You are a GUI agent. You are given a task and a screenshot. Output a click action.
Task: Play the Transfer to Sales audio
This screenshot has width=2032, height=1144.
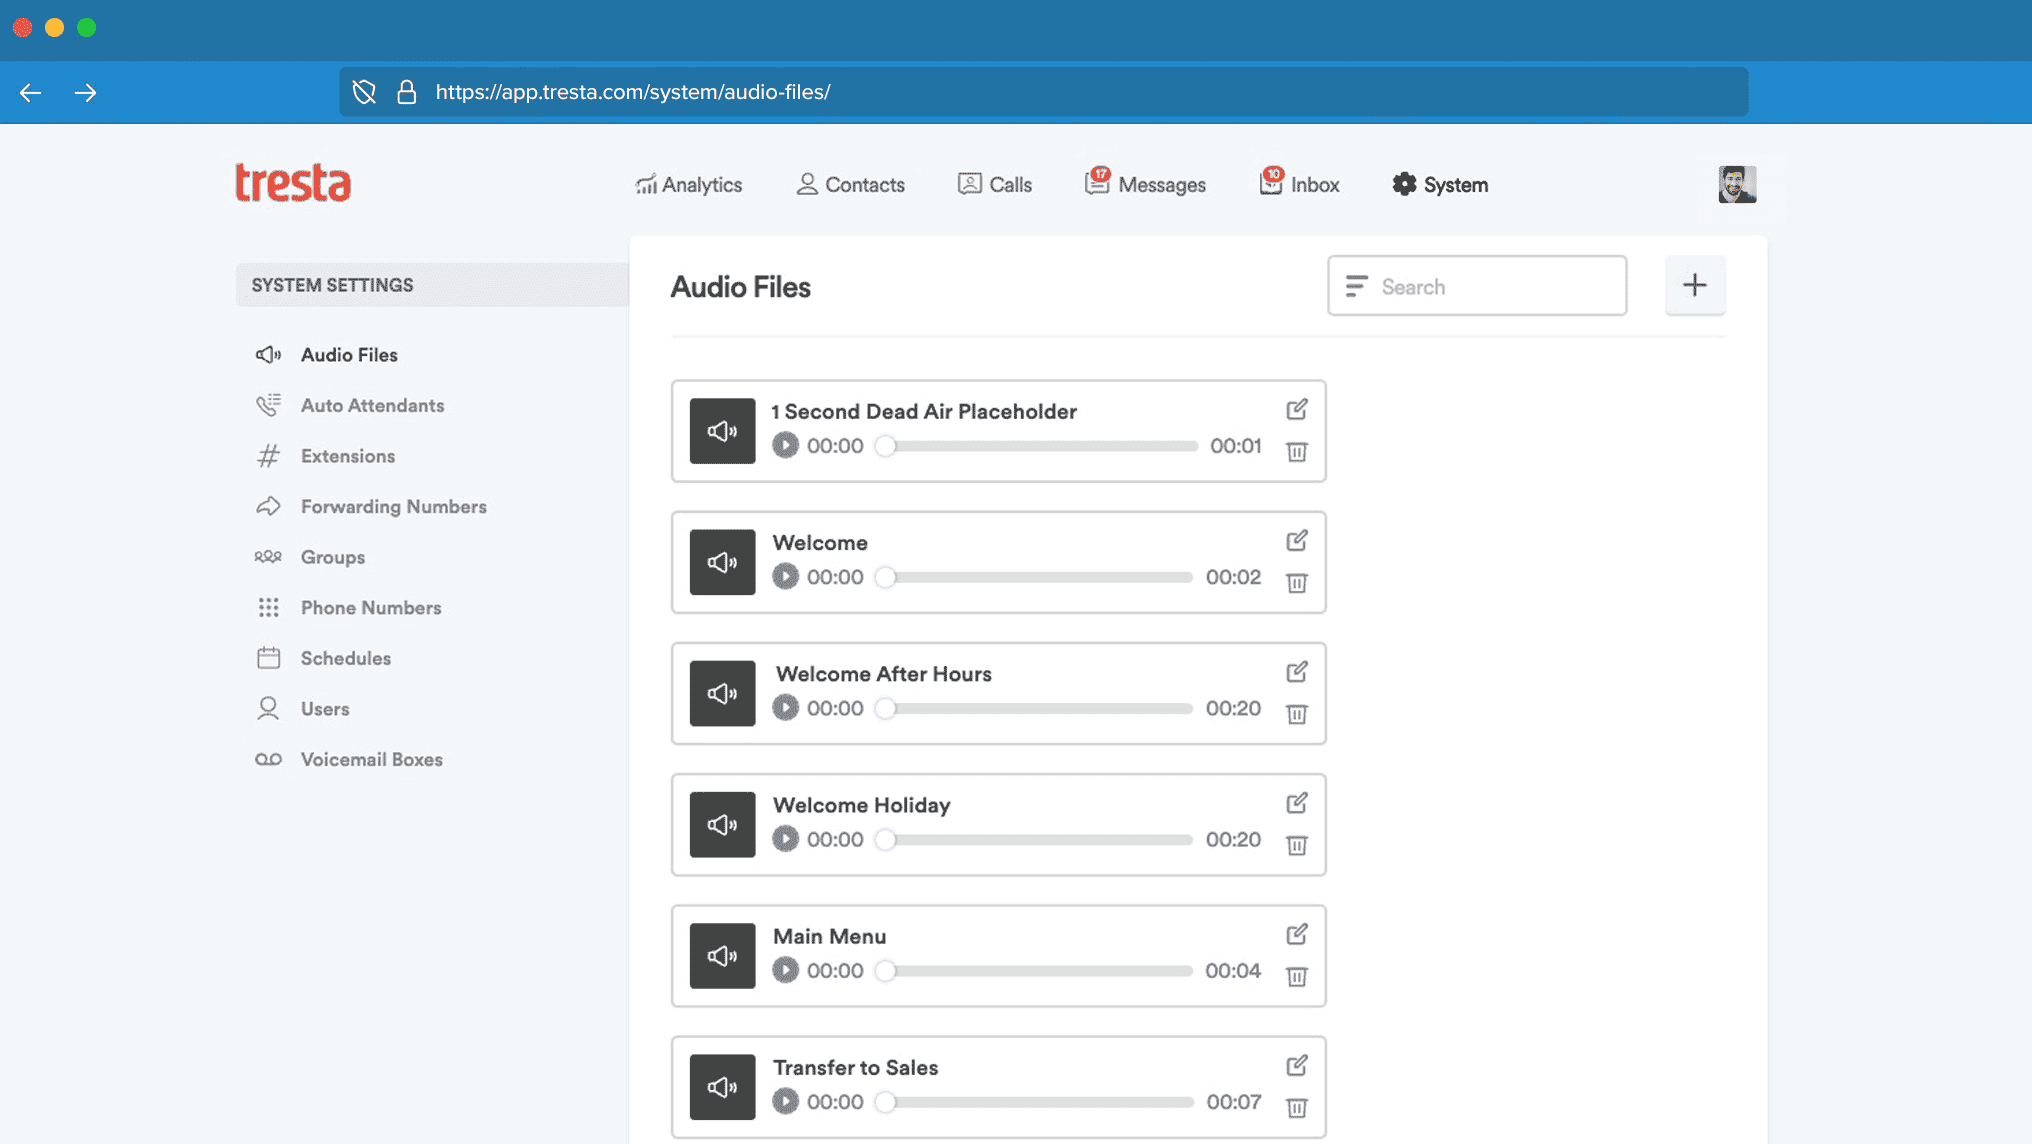(785, 1101)
